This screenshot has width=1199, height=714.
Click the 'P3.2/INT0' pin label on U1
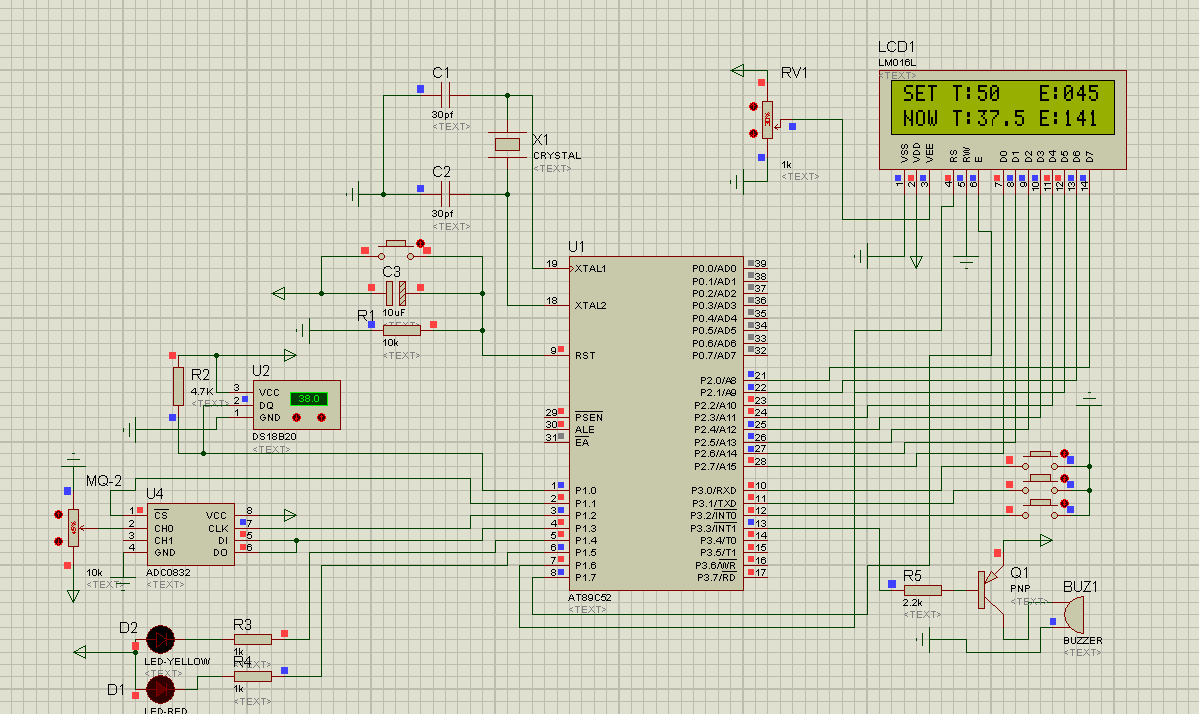tap(713, 516)
